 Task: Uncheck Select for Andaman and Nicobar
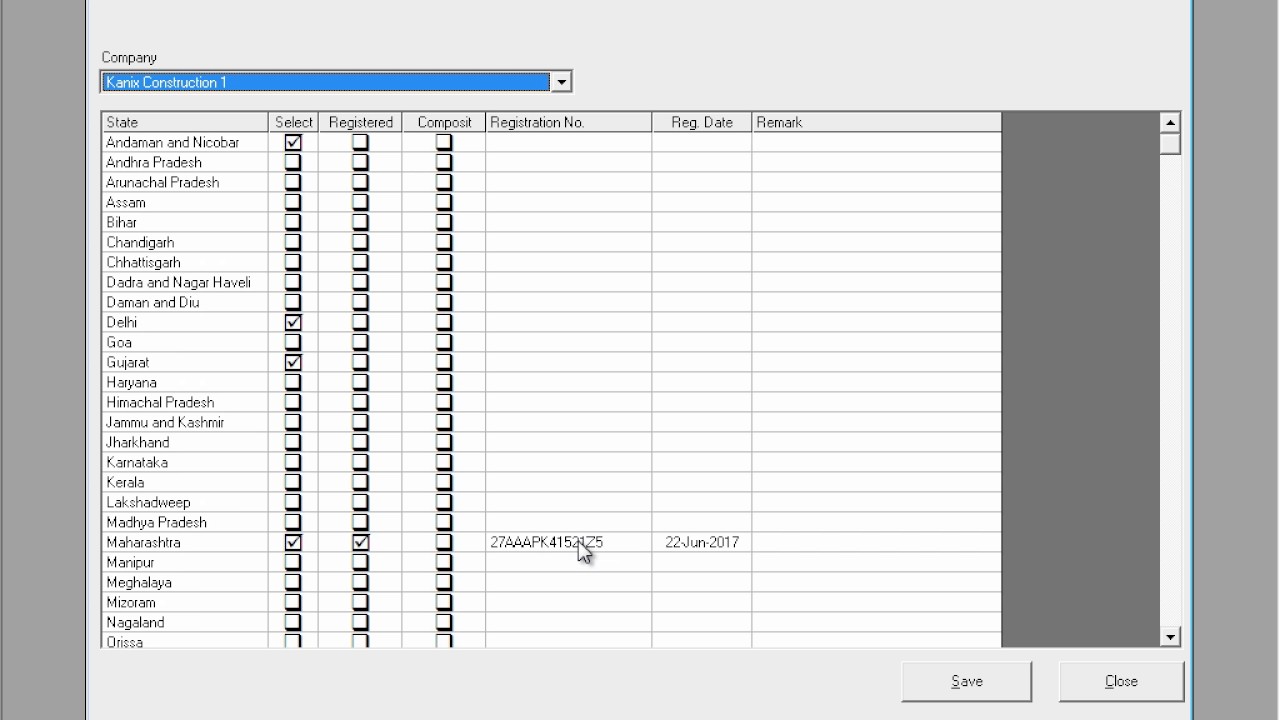pyautogui.click(x=293, y=142)
